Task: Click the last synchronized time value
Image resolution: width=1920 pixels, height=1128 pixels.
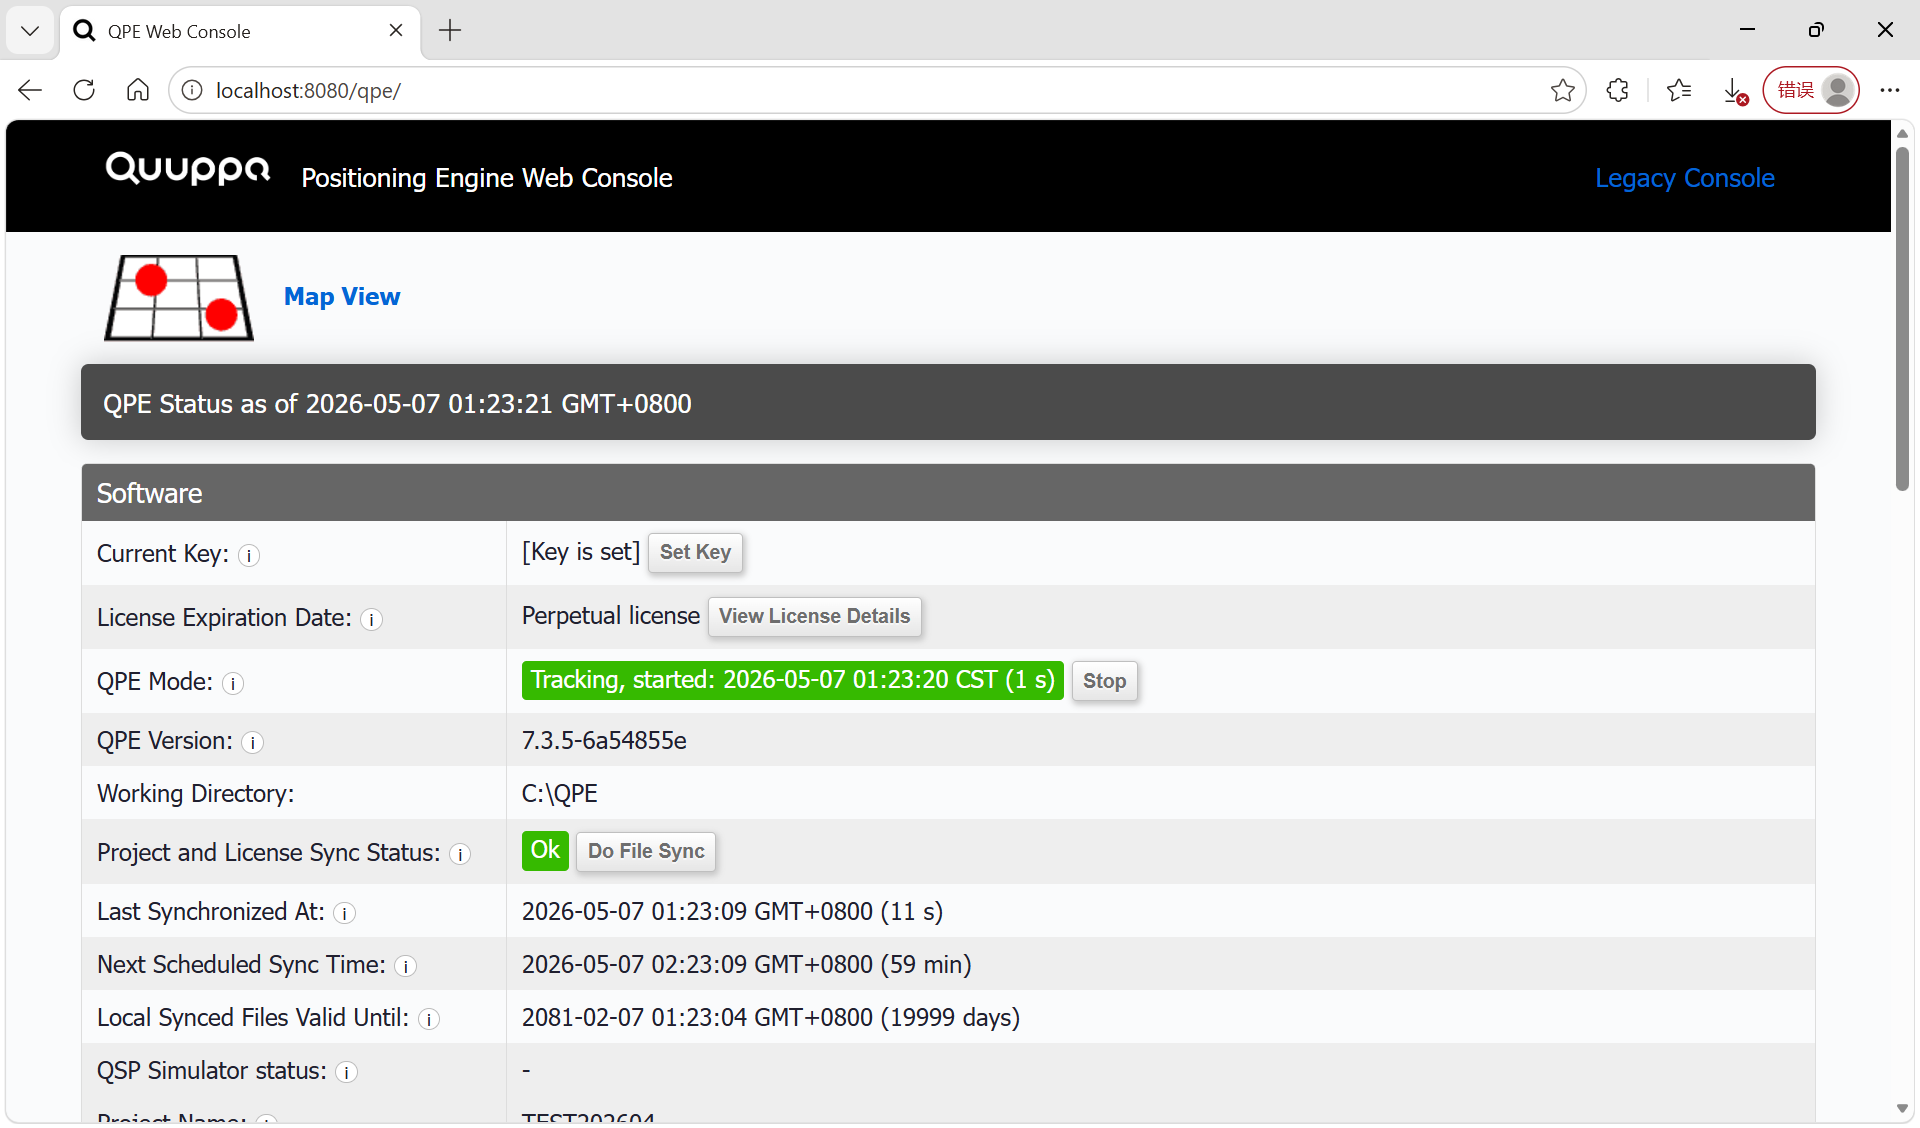Action: 732,911
